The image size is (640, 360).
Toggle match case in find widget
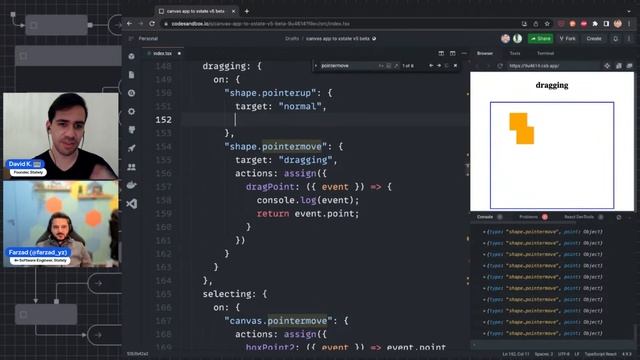click(381, 65)
